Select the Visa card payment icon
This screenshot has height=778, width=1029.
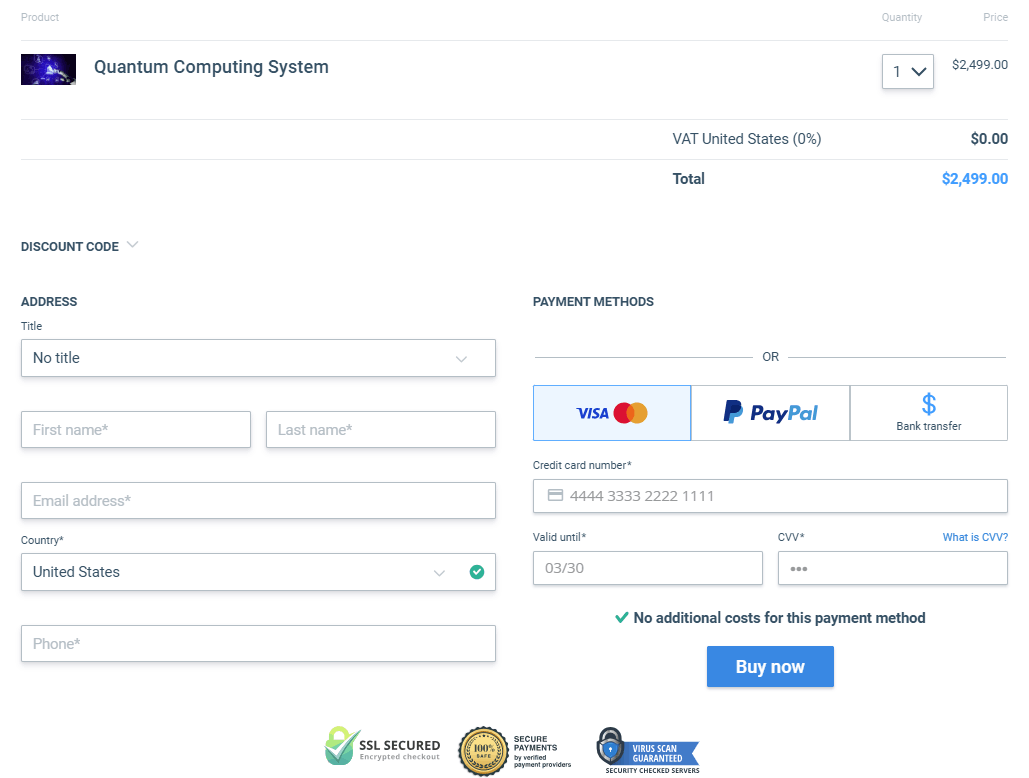pyautogui.click(x=593, y=412)
